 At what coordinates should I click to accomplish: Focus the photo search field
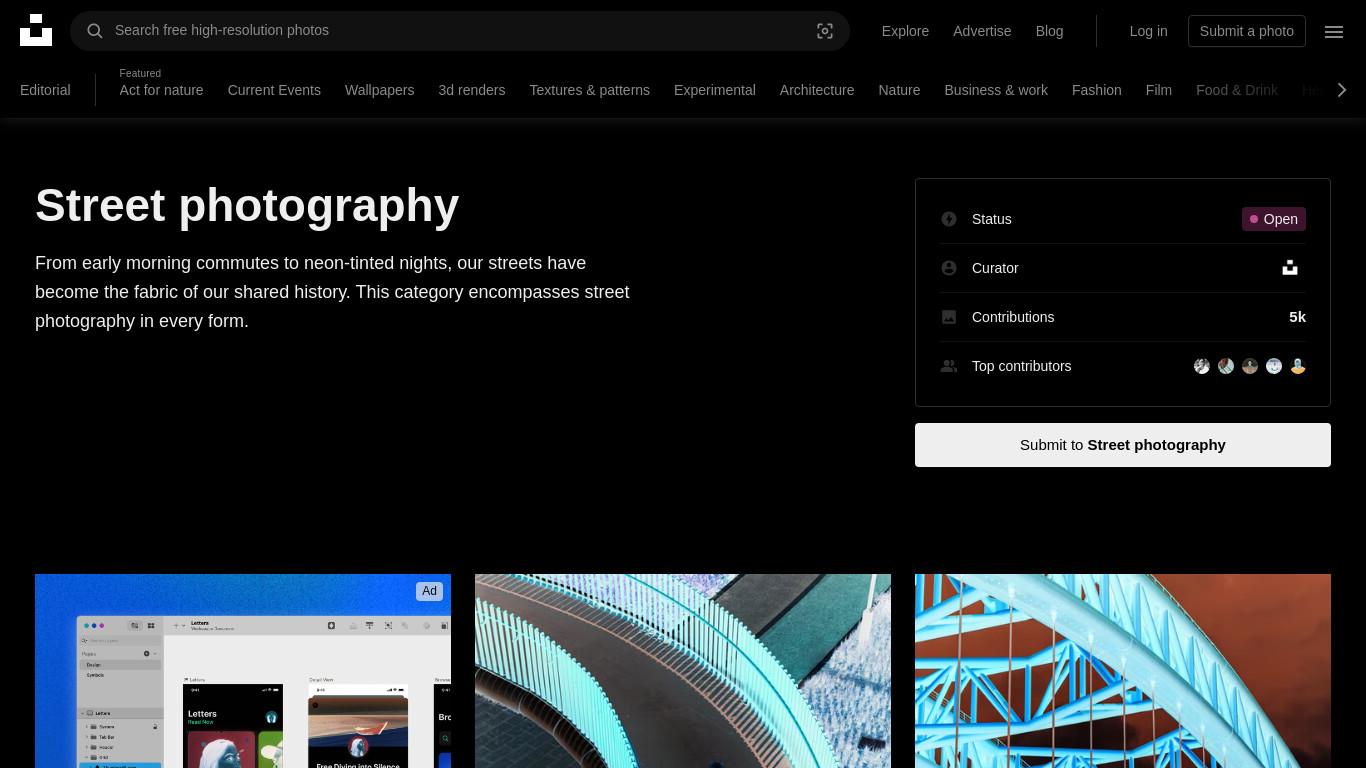459,31
